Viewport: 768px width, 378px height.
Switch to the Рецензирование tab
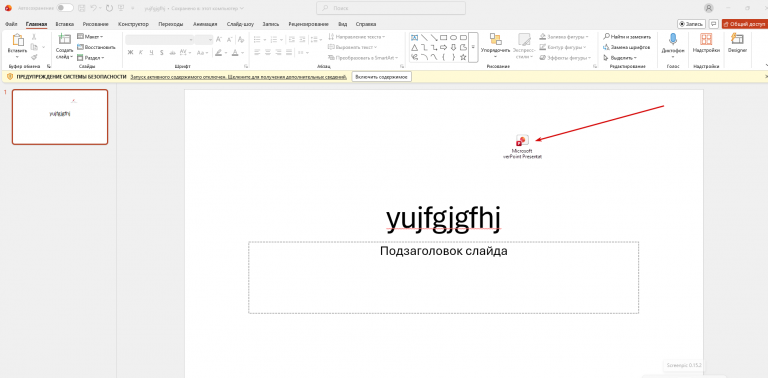pos(310,24)
